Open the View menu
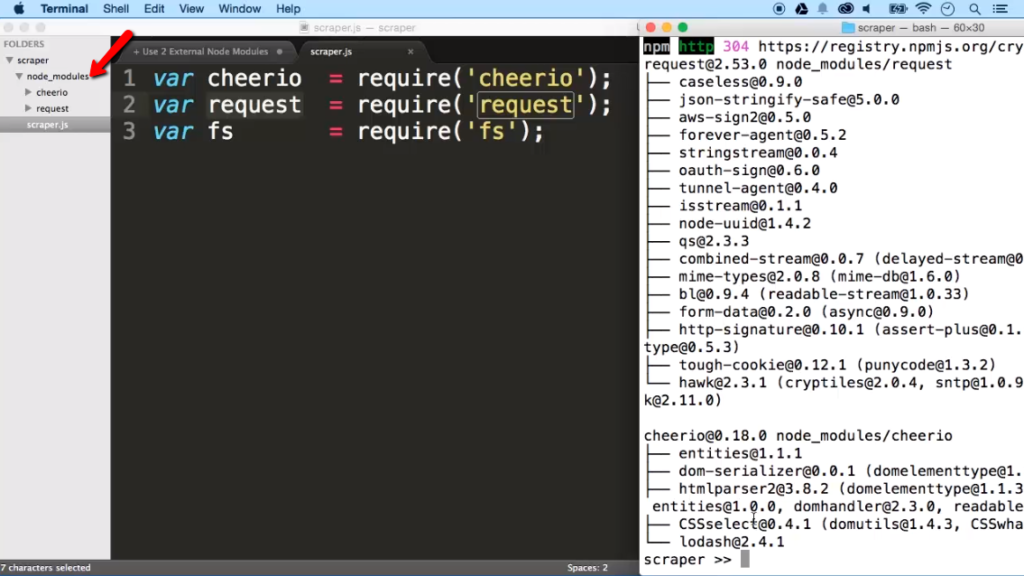 coord(191,9)
